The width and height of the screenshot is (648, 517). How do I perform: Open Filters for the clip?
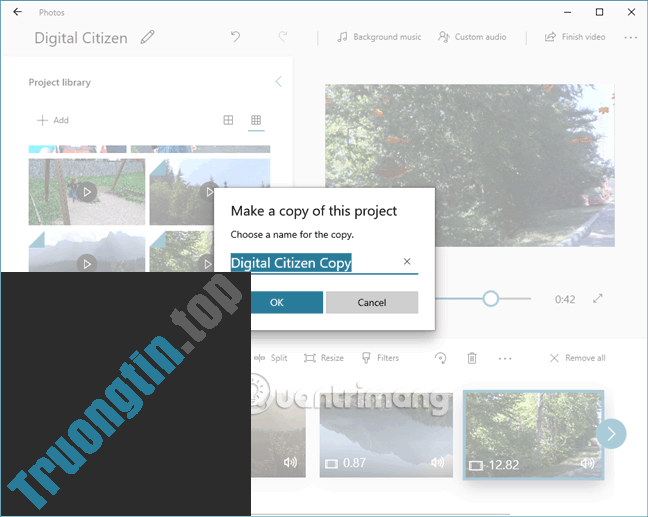pyautogui.click(x=381, y=358)
